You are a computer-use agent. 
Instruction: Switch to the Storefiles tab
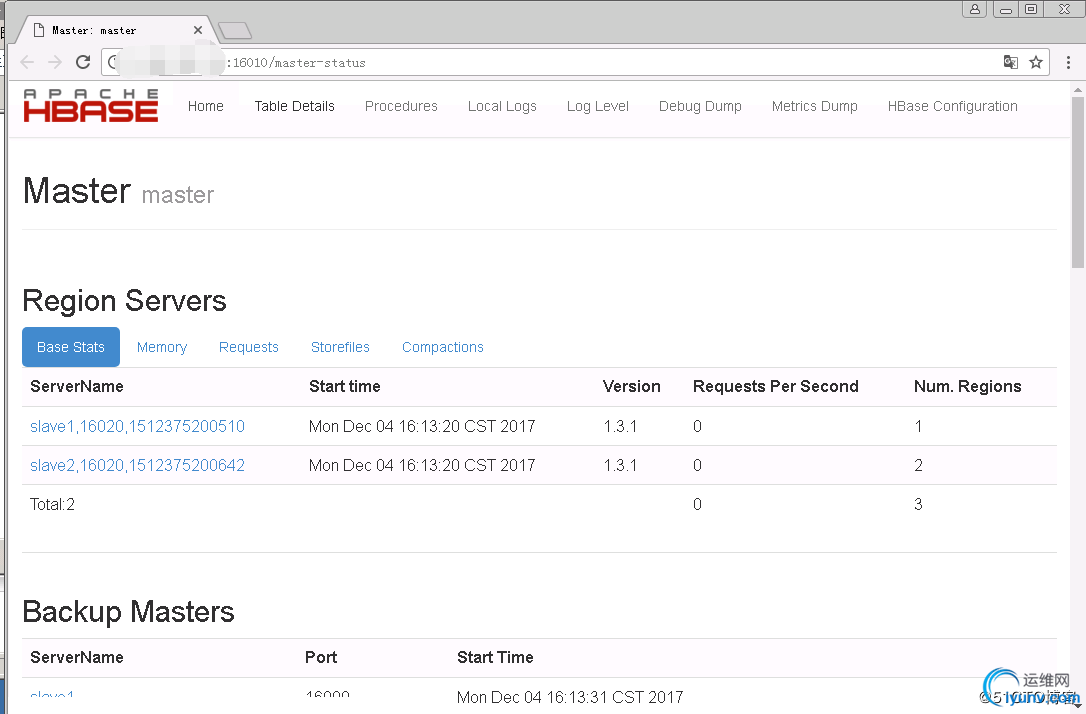coord(340,347)
